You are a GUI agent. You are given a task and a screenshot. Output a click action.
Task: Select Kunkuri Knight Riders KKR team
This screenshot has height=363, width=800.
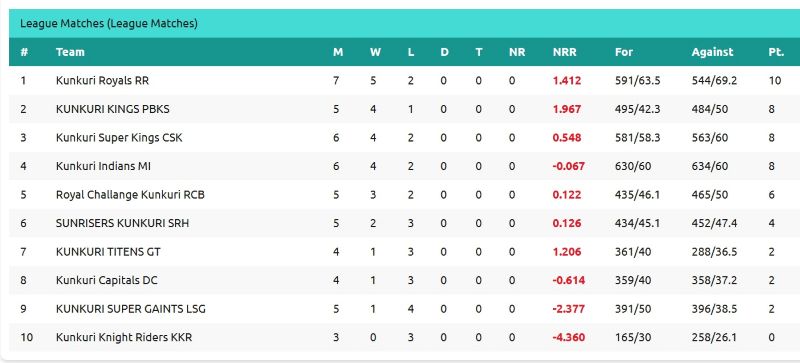pyautogui.click(x=124, y=337)
